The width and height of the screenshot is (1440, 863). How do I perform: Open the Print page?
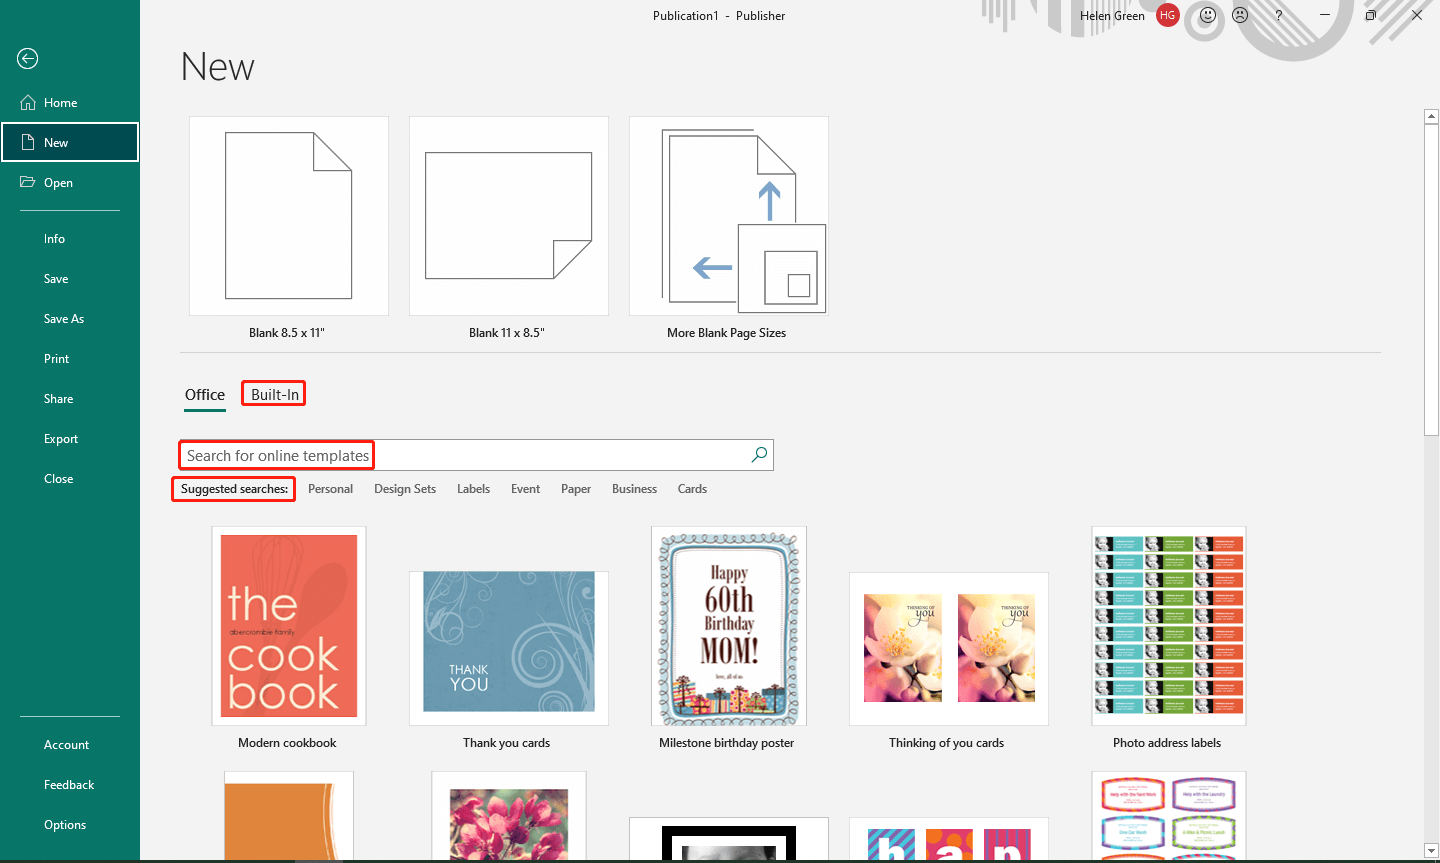coord(57,359)
